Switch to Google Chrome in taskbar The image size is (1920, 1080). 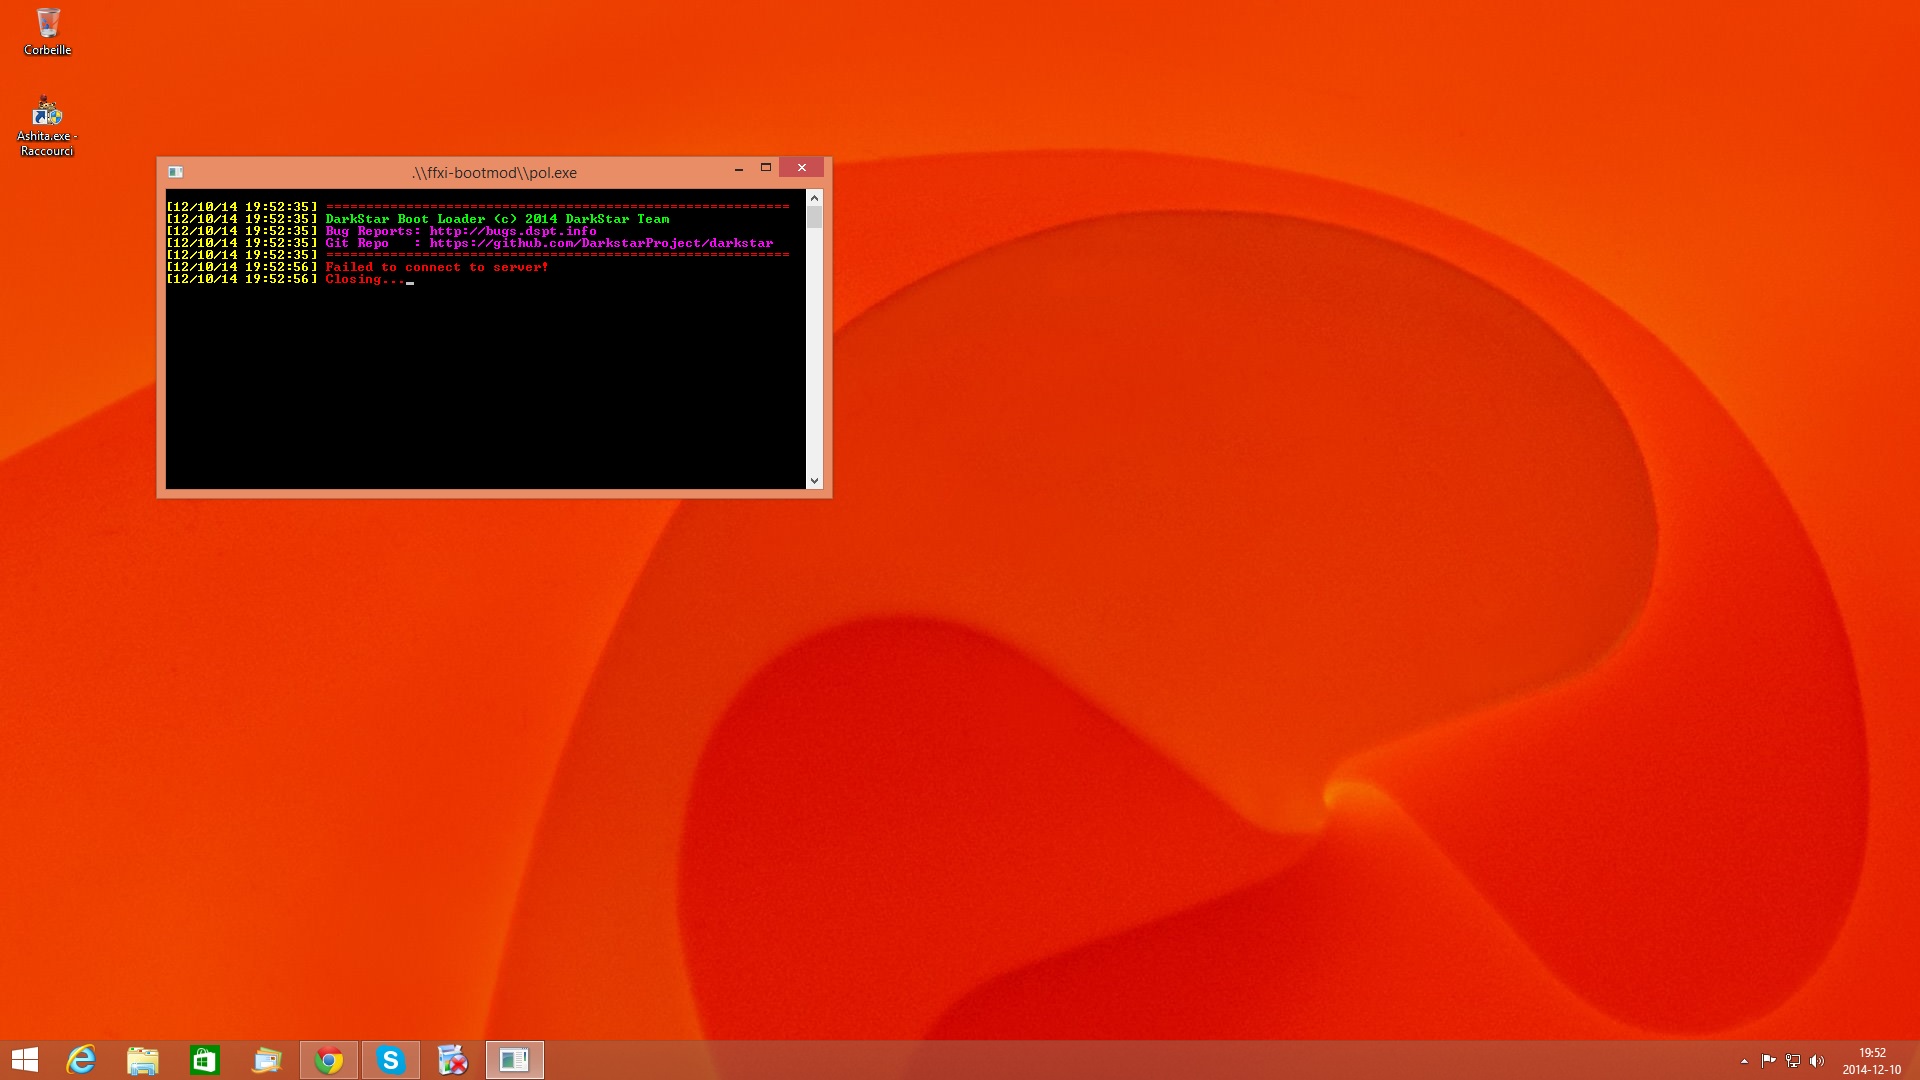pyautogui.click(x=328, y=1060)
